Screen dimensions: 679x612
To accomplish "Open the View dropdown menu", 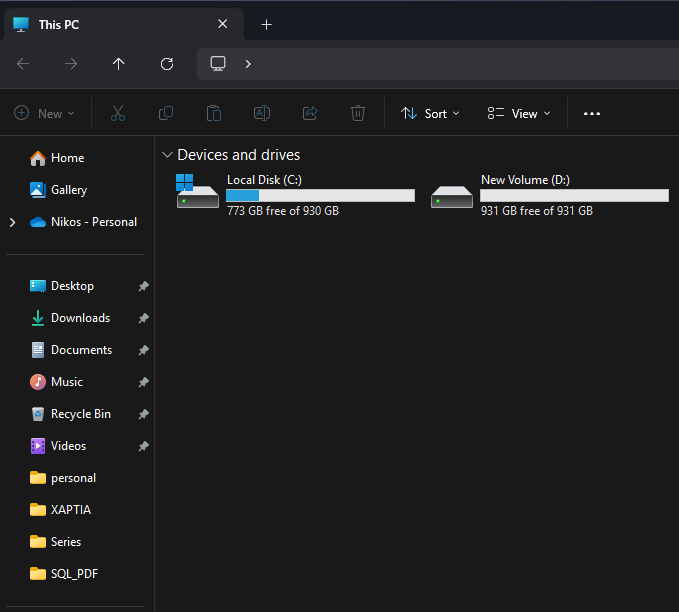I will tap(519, 113).
